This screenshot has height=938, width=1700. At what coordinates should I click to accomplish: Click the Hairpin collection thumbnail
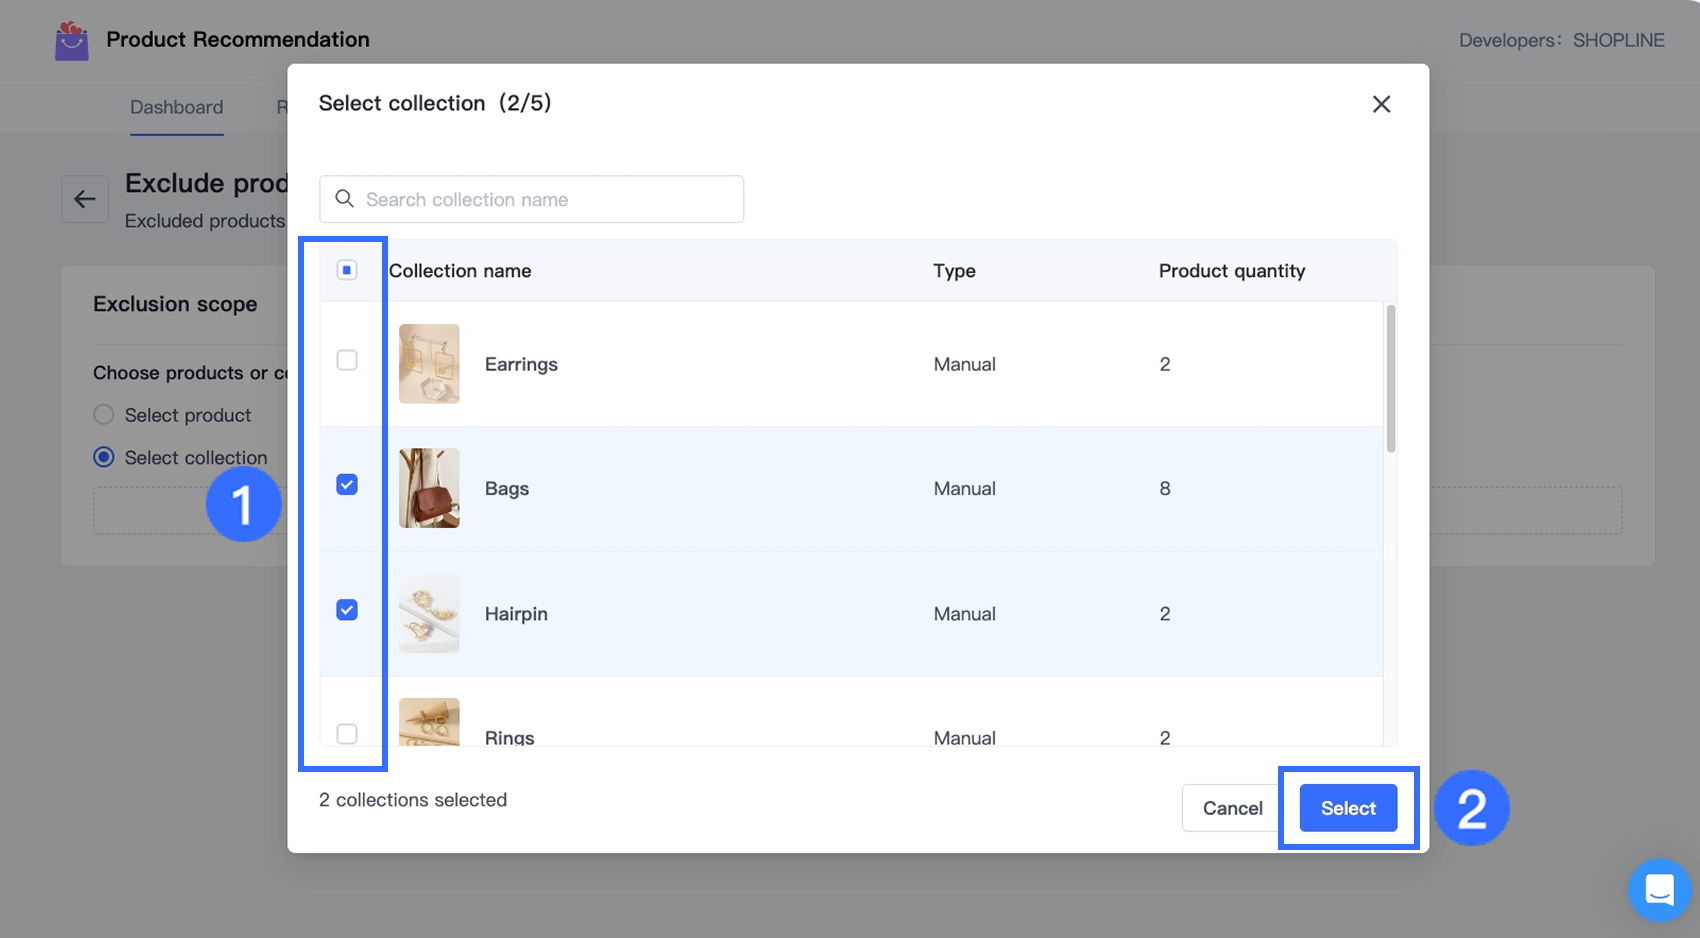(429, 613)
